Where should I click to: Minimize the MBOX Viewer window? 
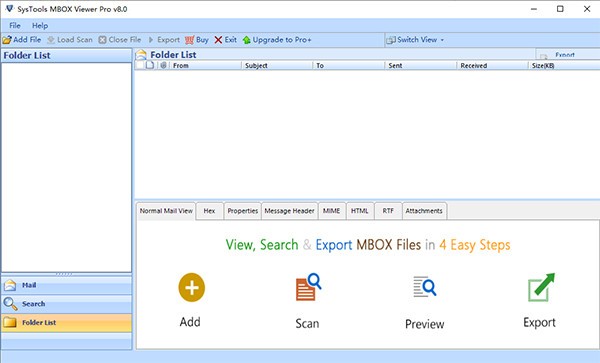pyautogui.click(x=534, y=9)
